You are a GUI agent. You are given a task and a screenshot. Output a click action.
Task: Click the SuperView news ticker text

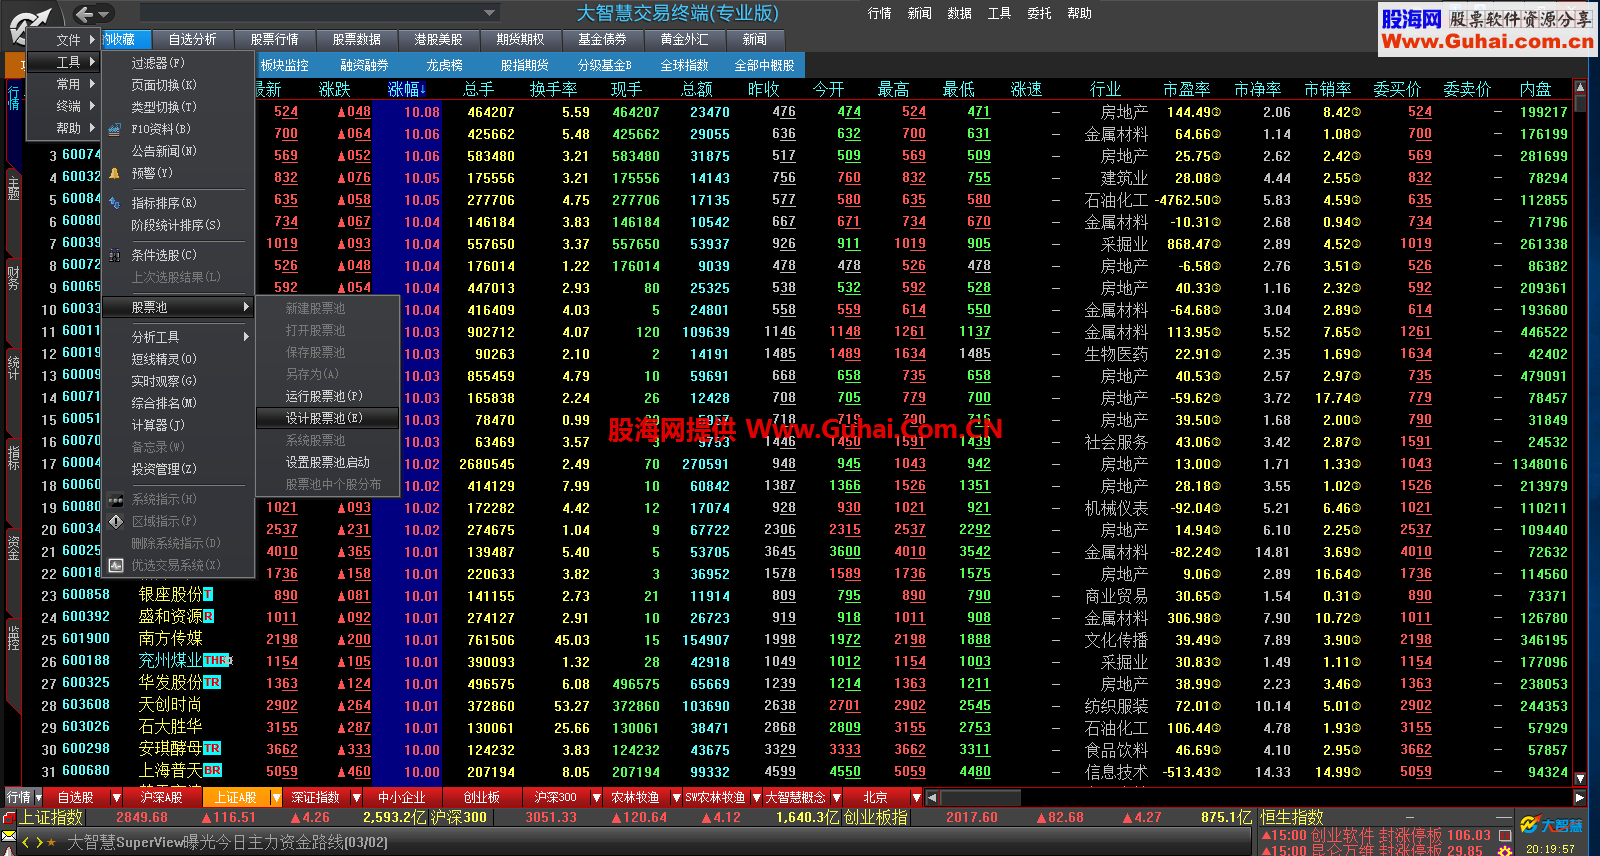[227, 843]
